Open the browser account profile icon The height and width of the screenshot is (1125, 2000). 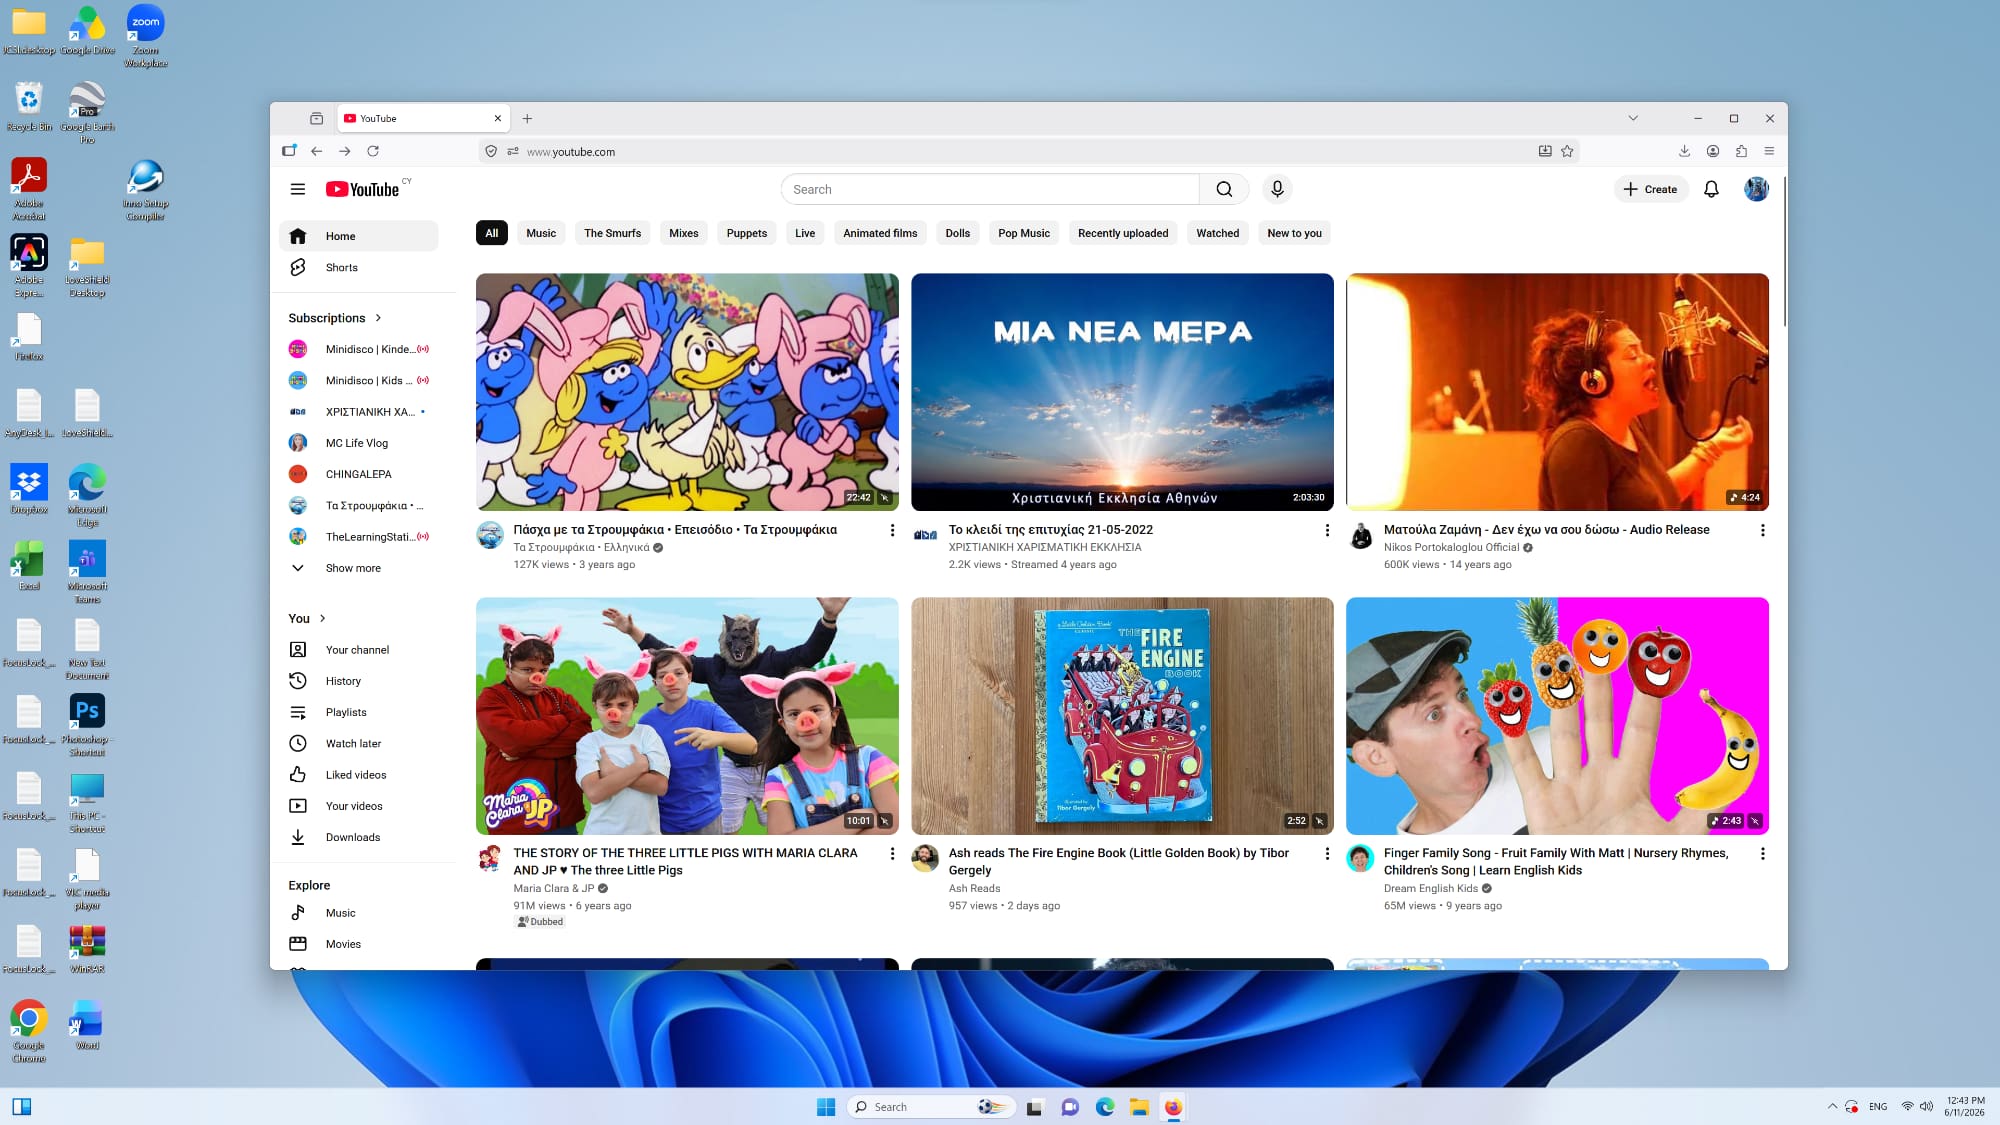coord(1713,151)
